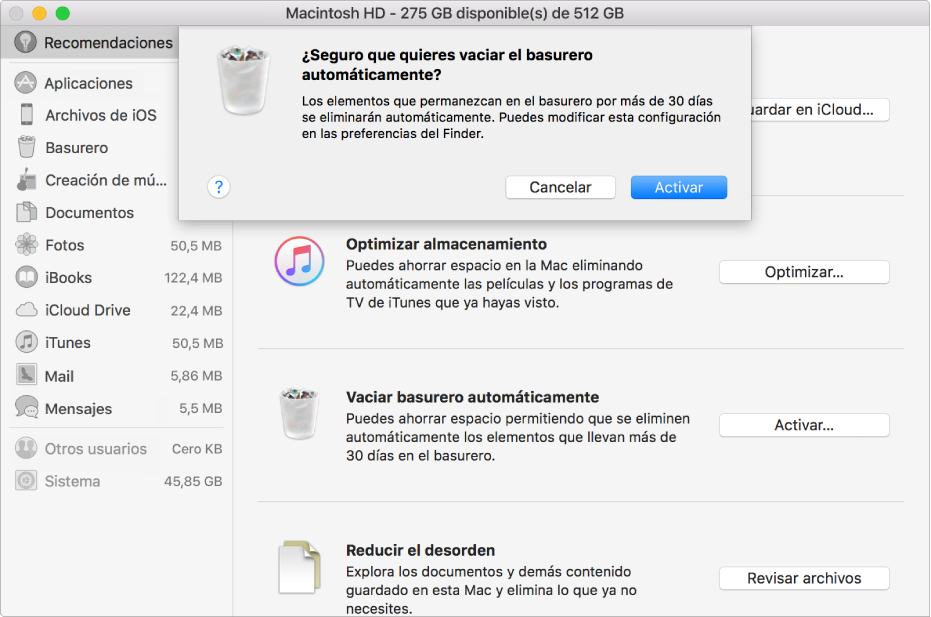This screenshot has height=617, width=931.
Task: Click the 5,5 MB Mensajes size value
Action: pyautogui.click(x=201, y=409)
